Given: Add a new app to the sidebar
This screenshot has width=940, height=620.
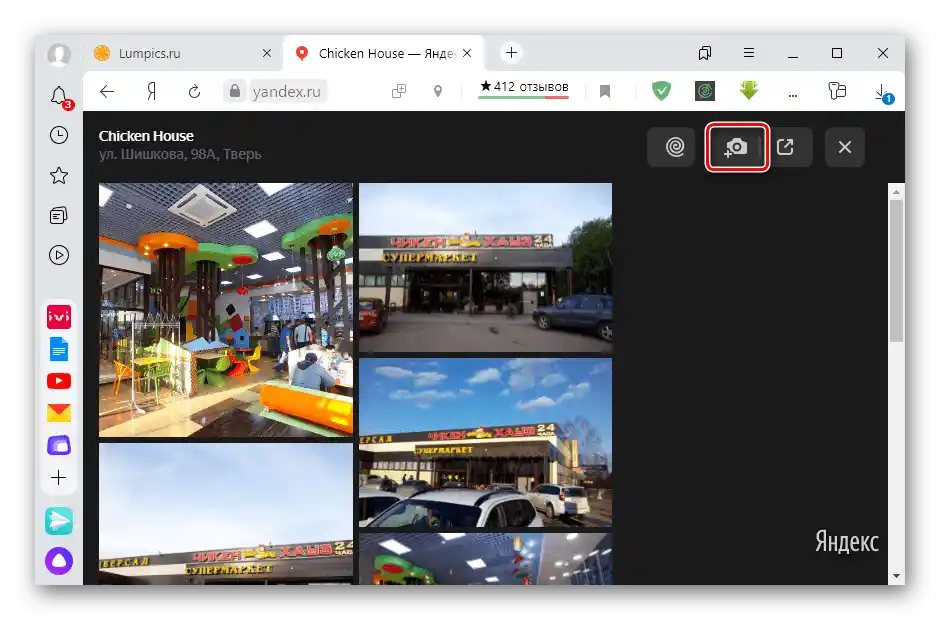Looking at the screenshot, I should click(59, 478).
